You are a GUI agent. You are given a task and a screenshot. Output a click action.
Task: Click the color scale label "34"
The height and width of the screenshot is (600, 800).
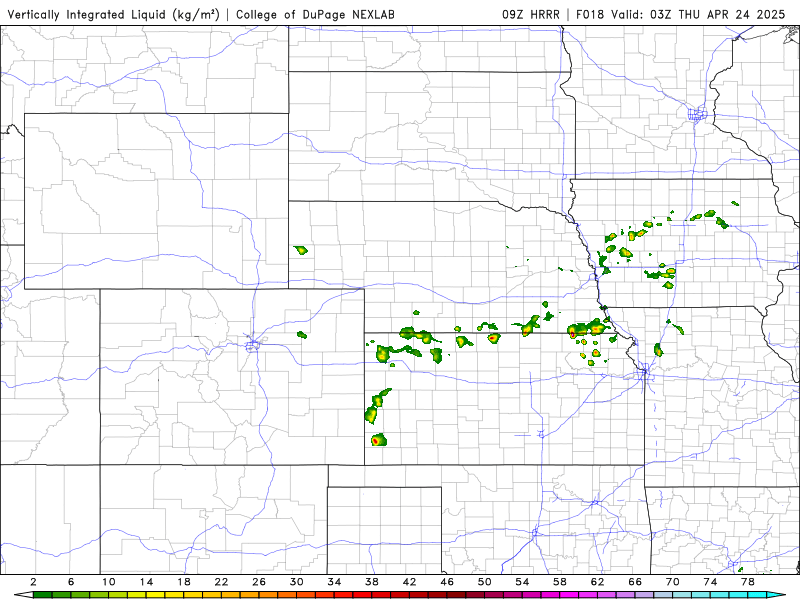click(x=334, y=582)
